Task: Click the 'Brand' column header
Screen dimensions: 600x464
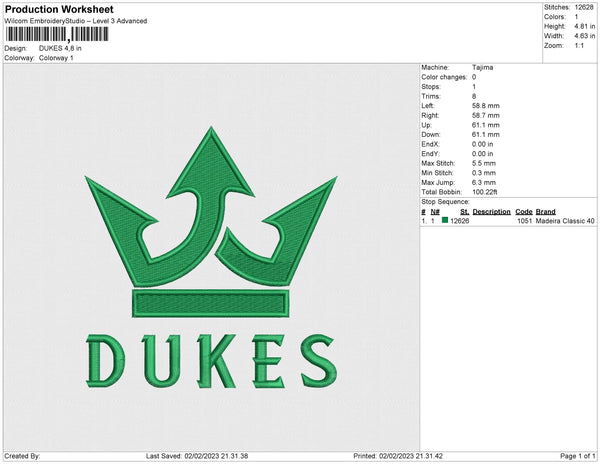Action: tap(546, 212)
